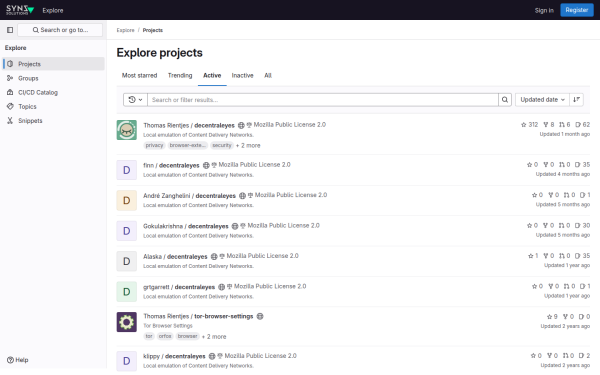This screenshot has width=600, height=375.
Task: Click the Topics tag icon
Action: point(10,106)
